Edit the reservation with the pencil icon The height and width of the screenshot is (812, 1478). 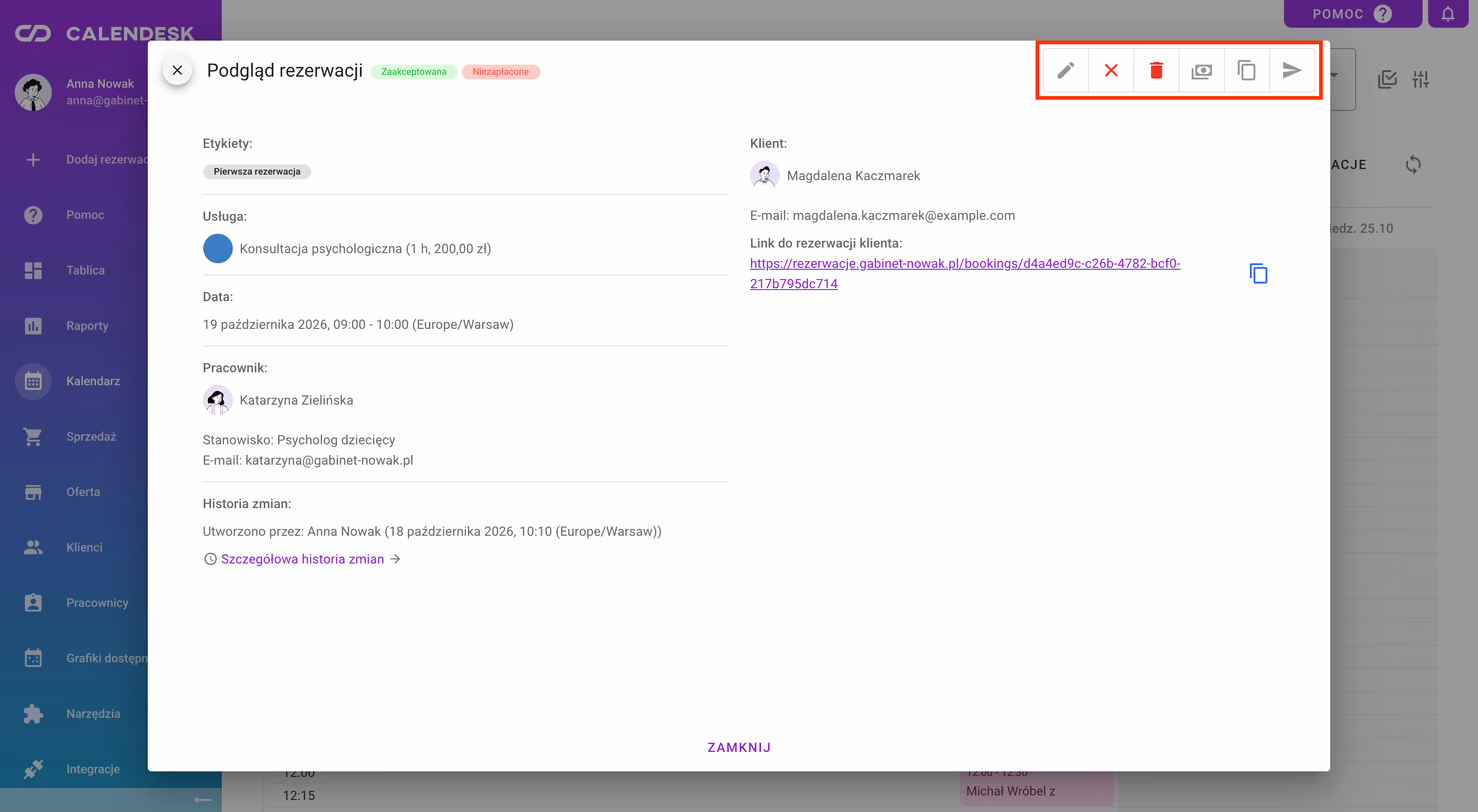(1066, 71)
